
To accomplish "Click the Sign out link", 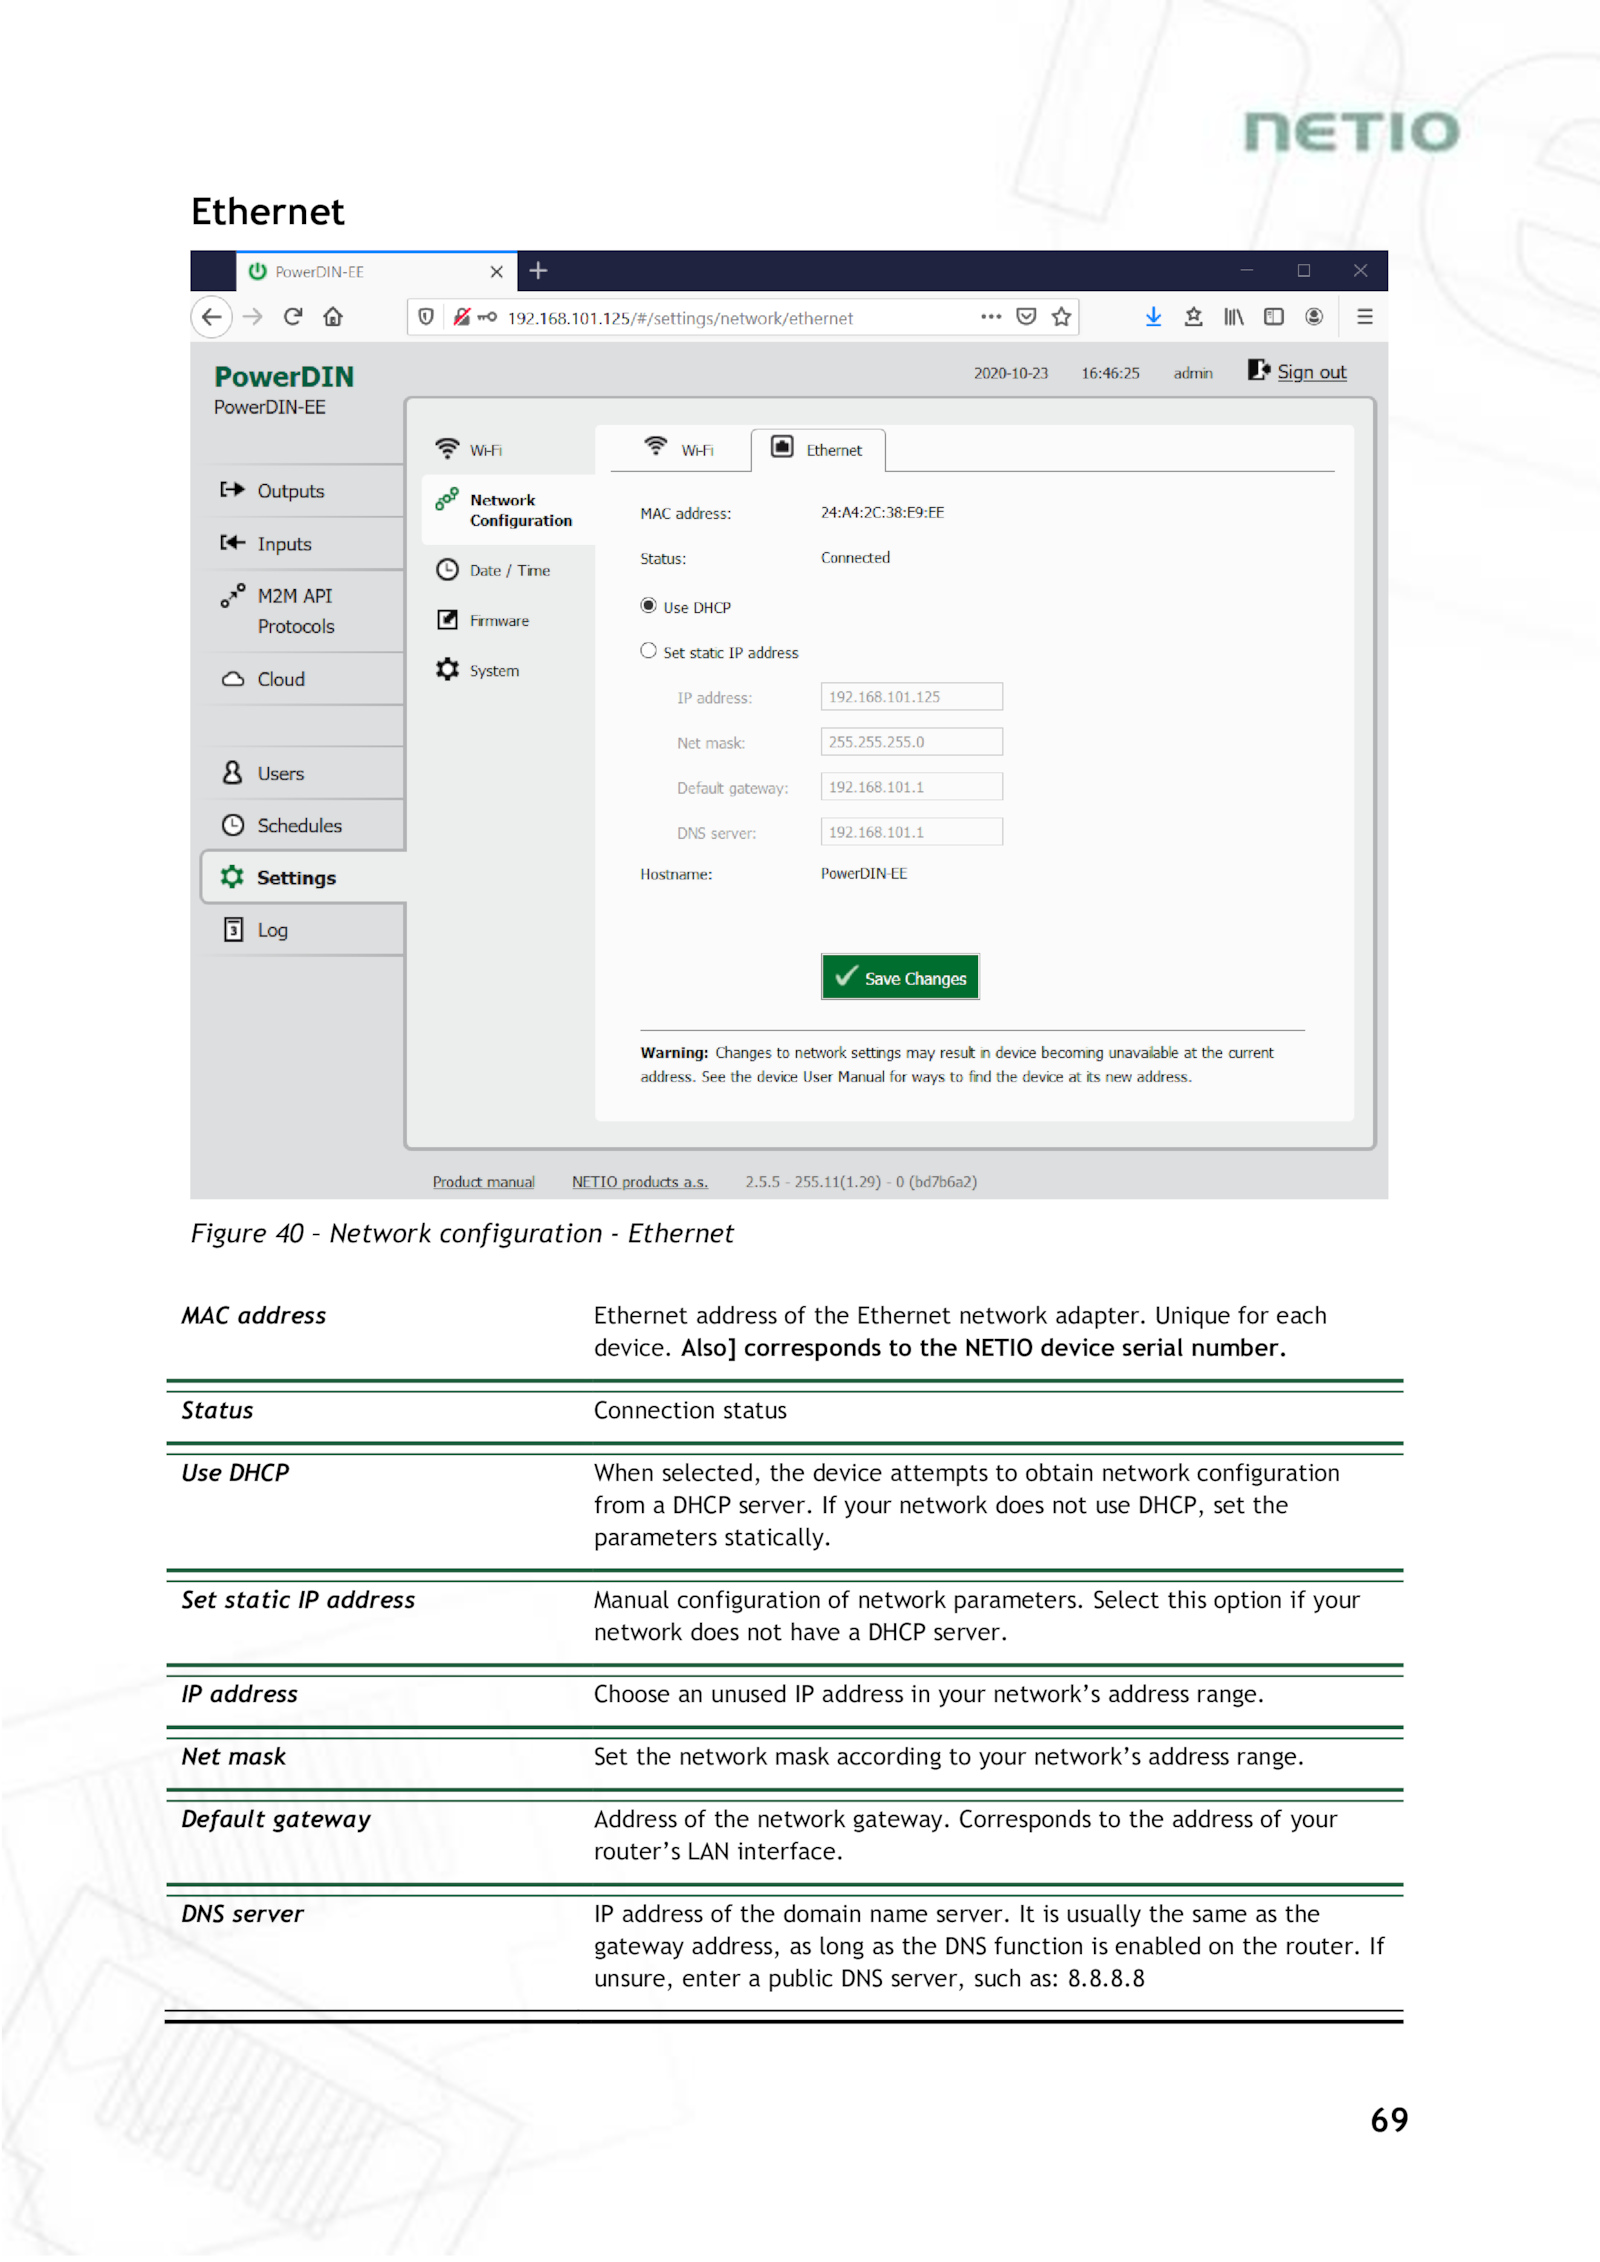I will (1310, 372).
